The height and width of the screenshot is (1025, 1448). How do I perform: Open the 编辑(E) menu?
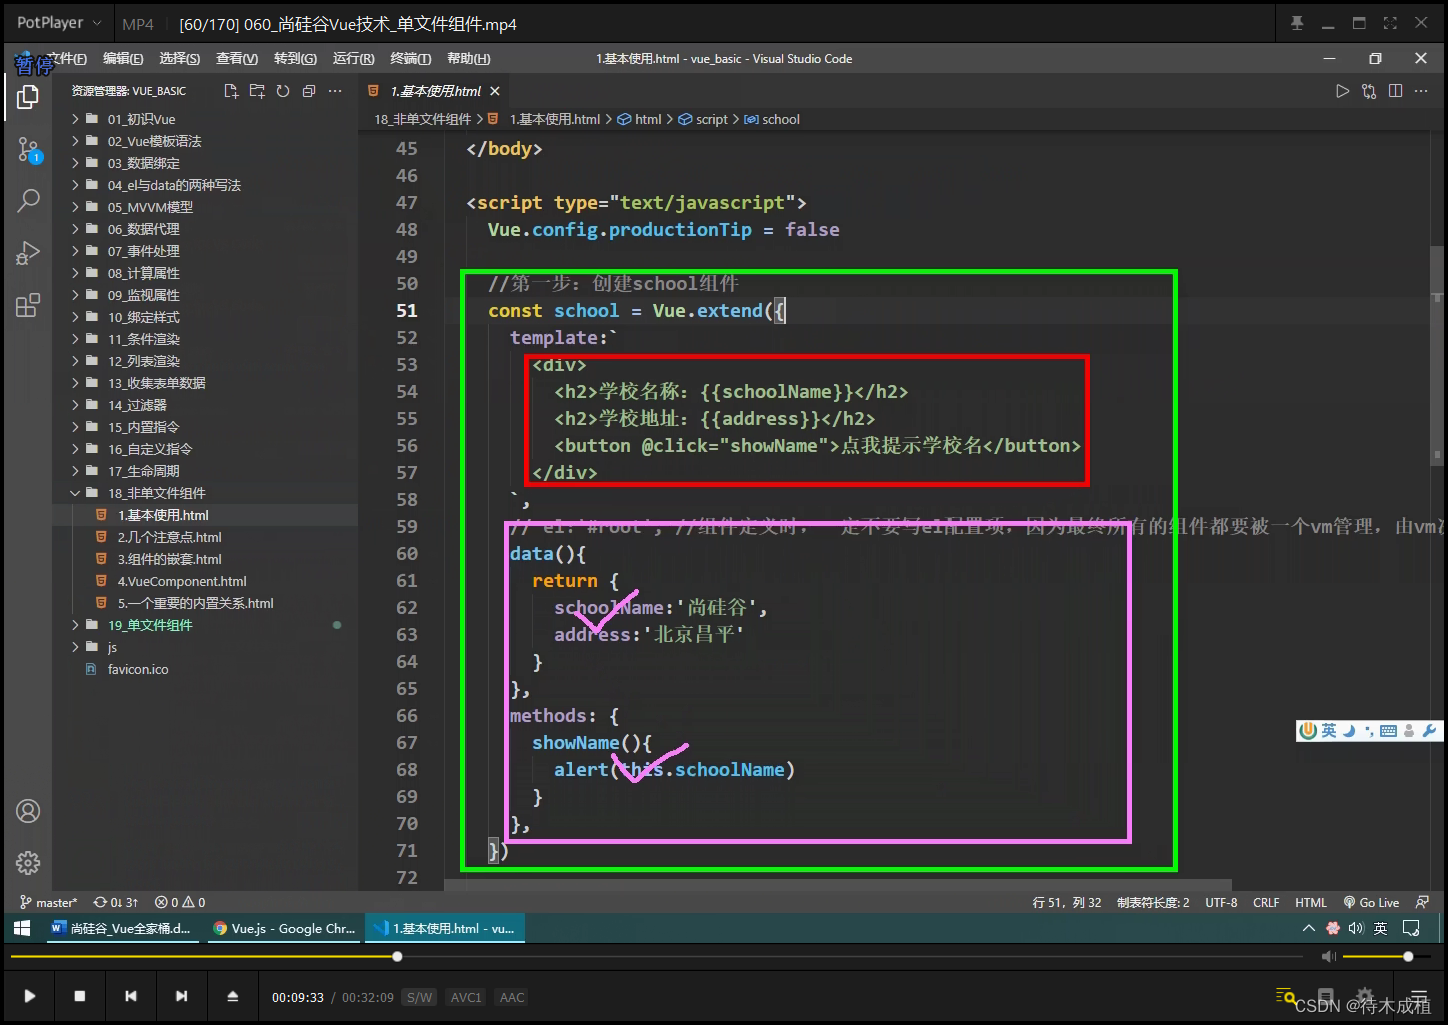coord(123,59)
